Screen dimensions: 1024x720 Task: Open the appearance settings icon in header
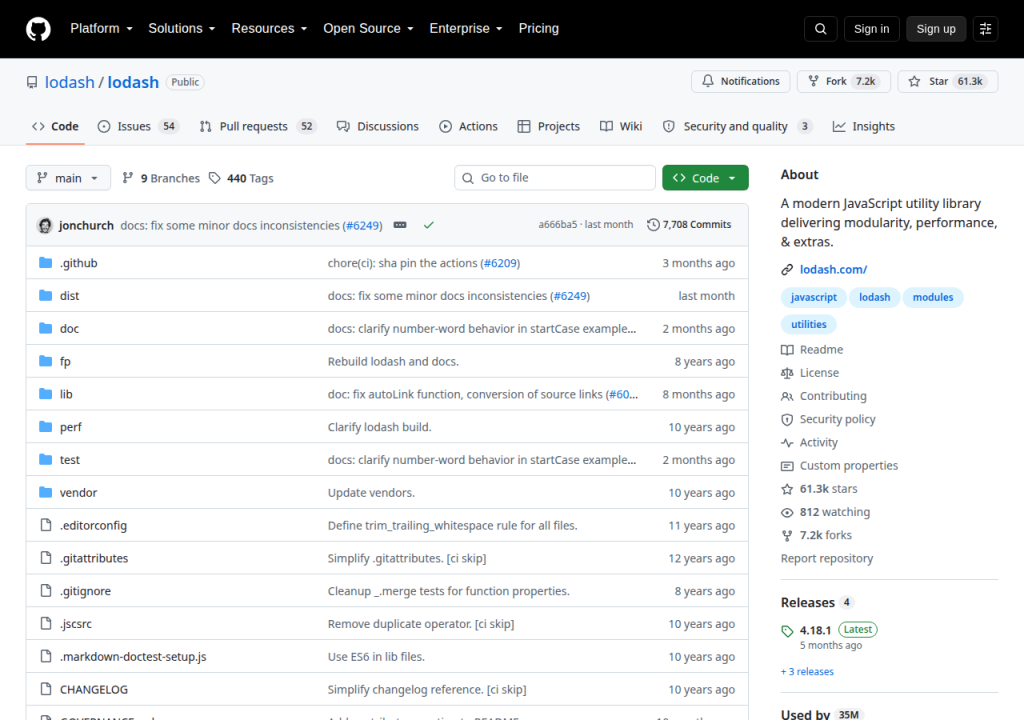pos(985,29)
